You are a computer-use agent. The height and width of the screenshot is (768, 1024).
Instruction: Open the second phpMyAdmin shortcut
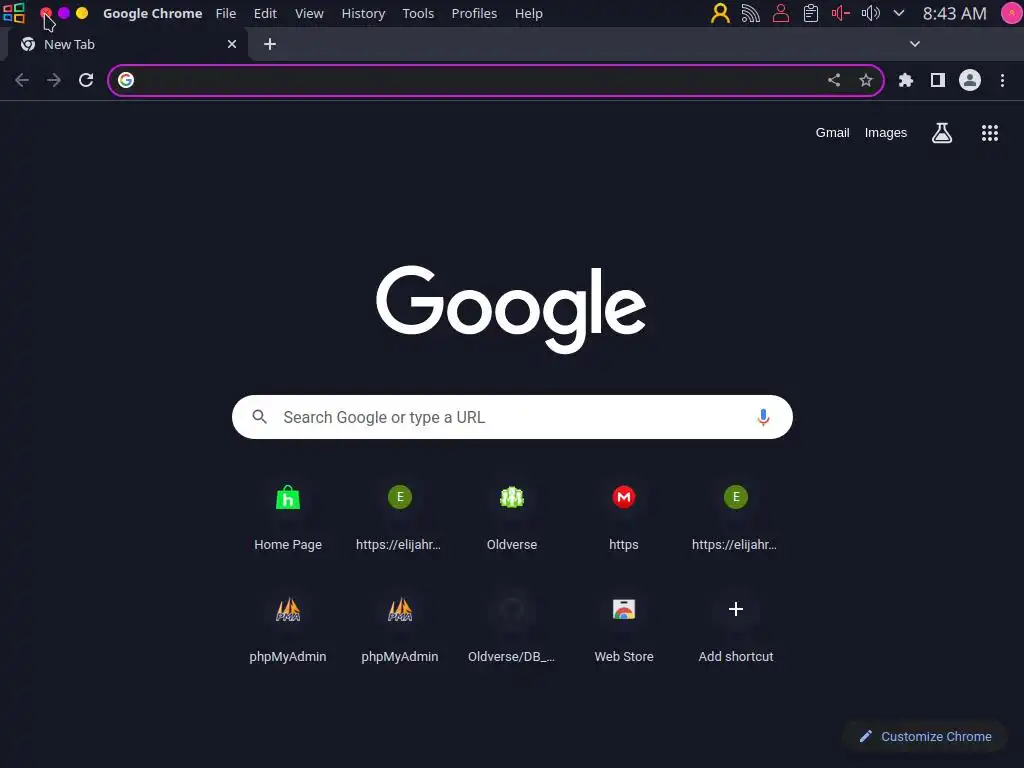pyautogui.click(x=400, y=630)
